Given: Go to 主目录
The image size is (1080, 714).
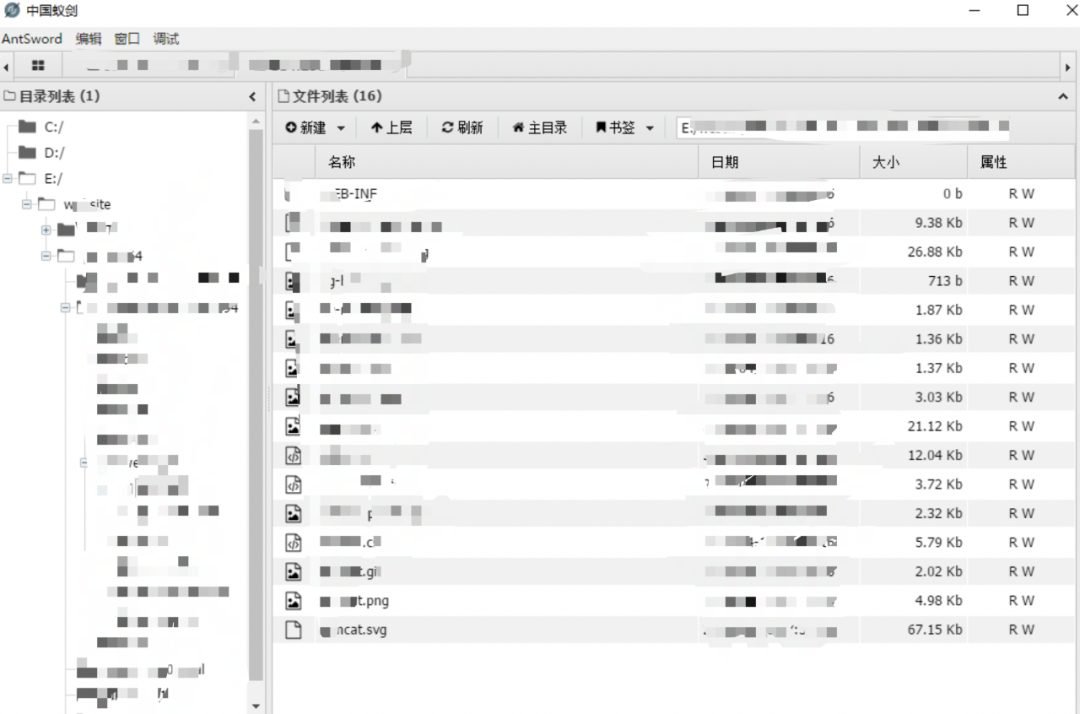Looking at the screenshot, I should (539, 127).
